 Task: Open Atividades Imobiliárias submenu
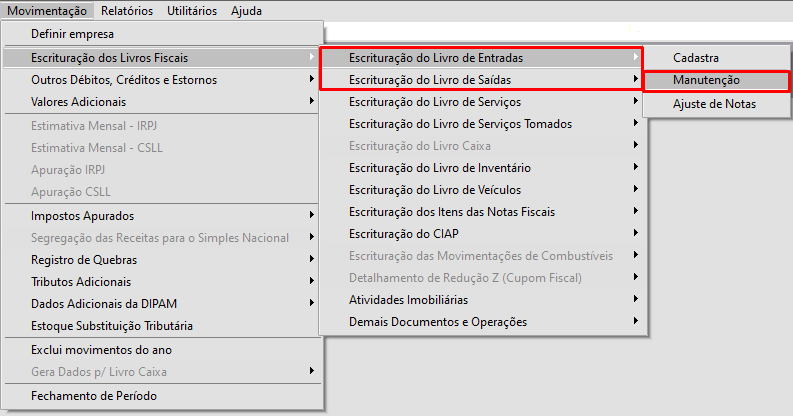point(483,300)
